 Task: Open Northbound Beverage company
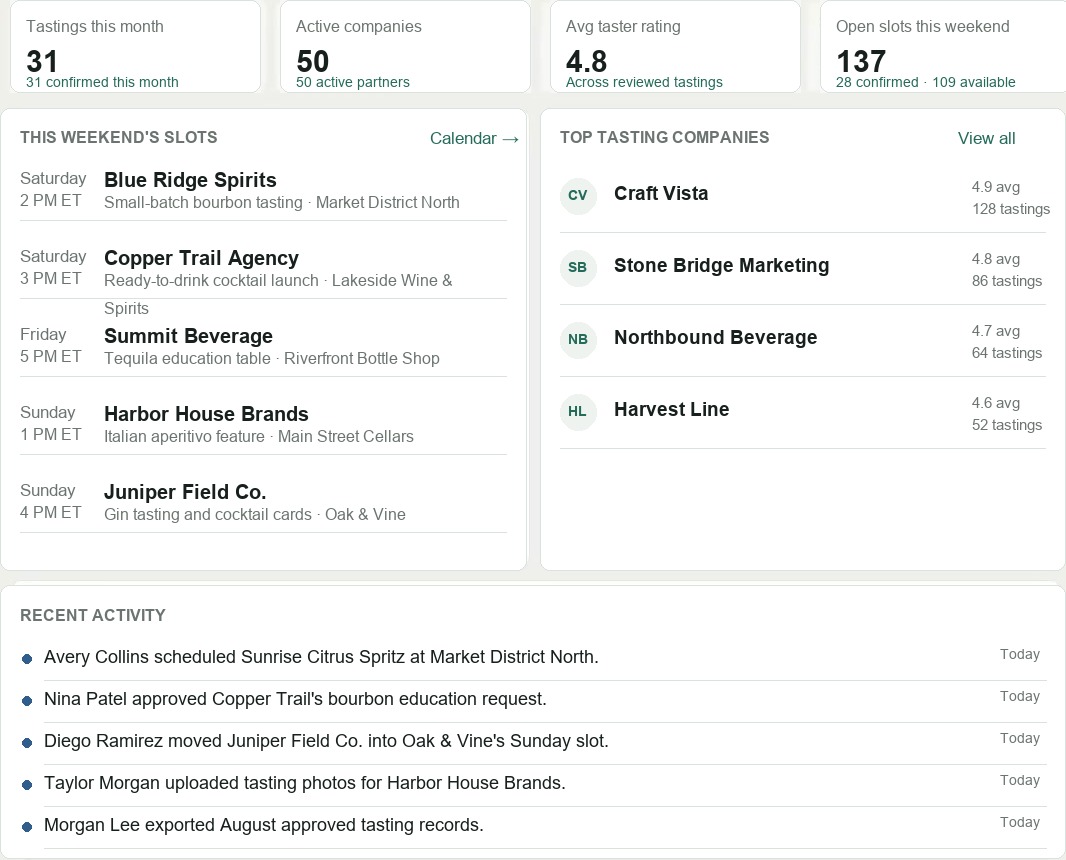pos(715,337)
